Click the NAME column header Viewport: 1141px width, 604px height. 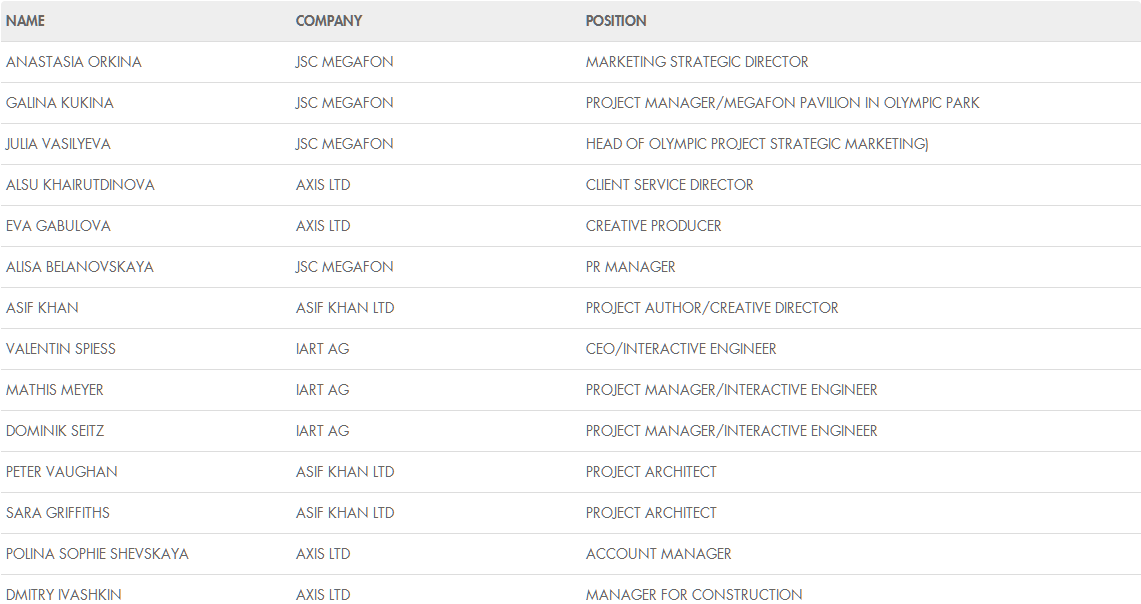[26, 21]
